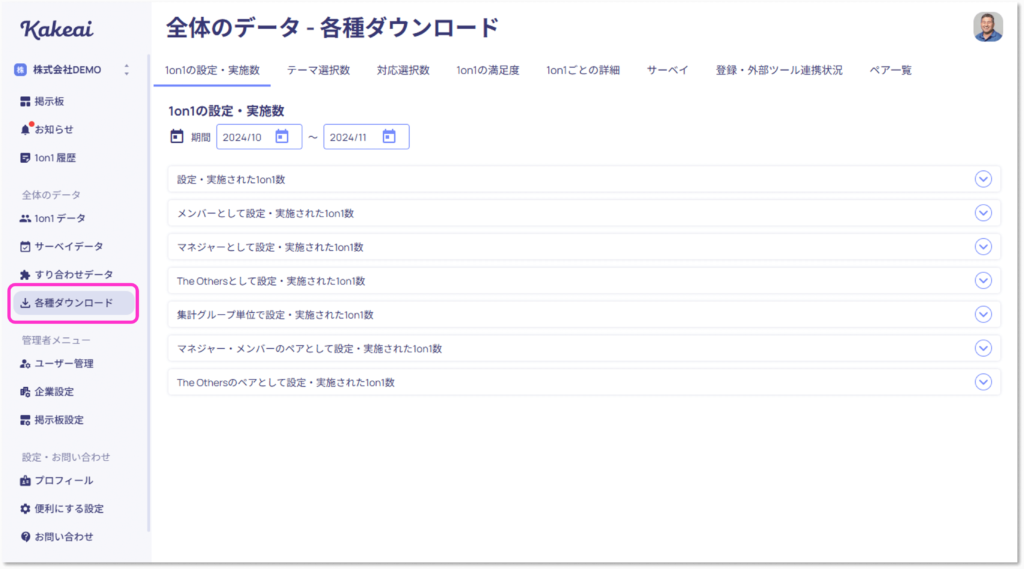Expand マネジャーとして設定・実施された1on1数 chevron
The height and width of the screenshot is (569, 1024).
click(983, 247)
